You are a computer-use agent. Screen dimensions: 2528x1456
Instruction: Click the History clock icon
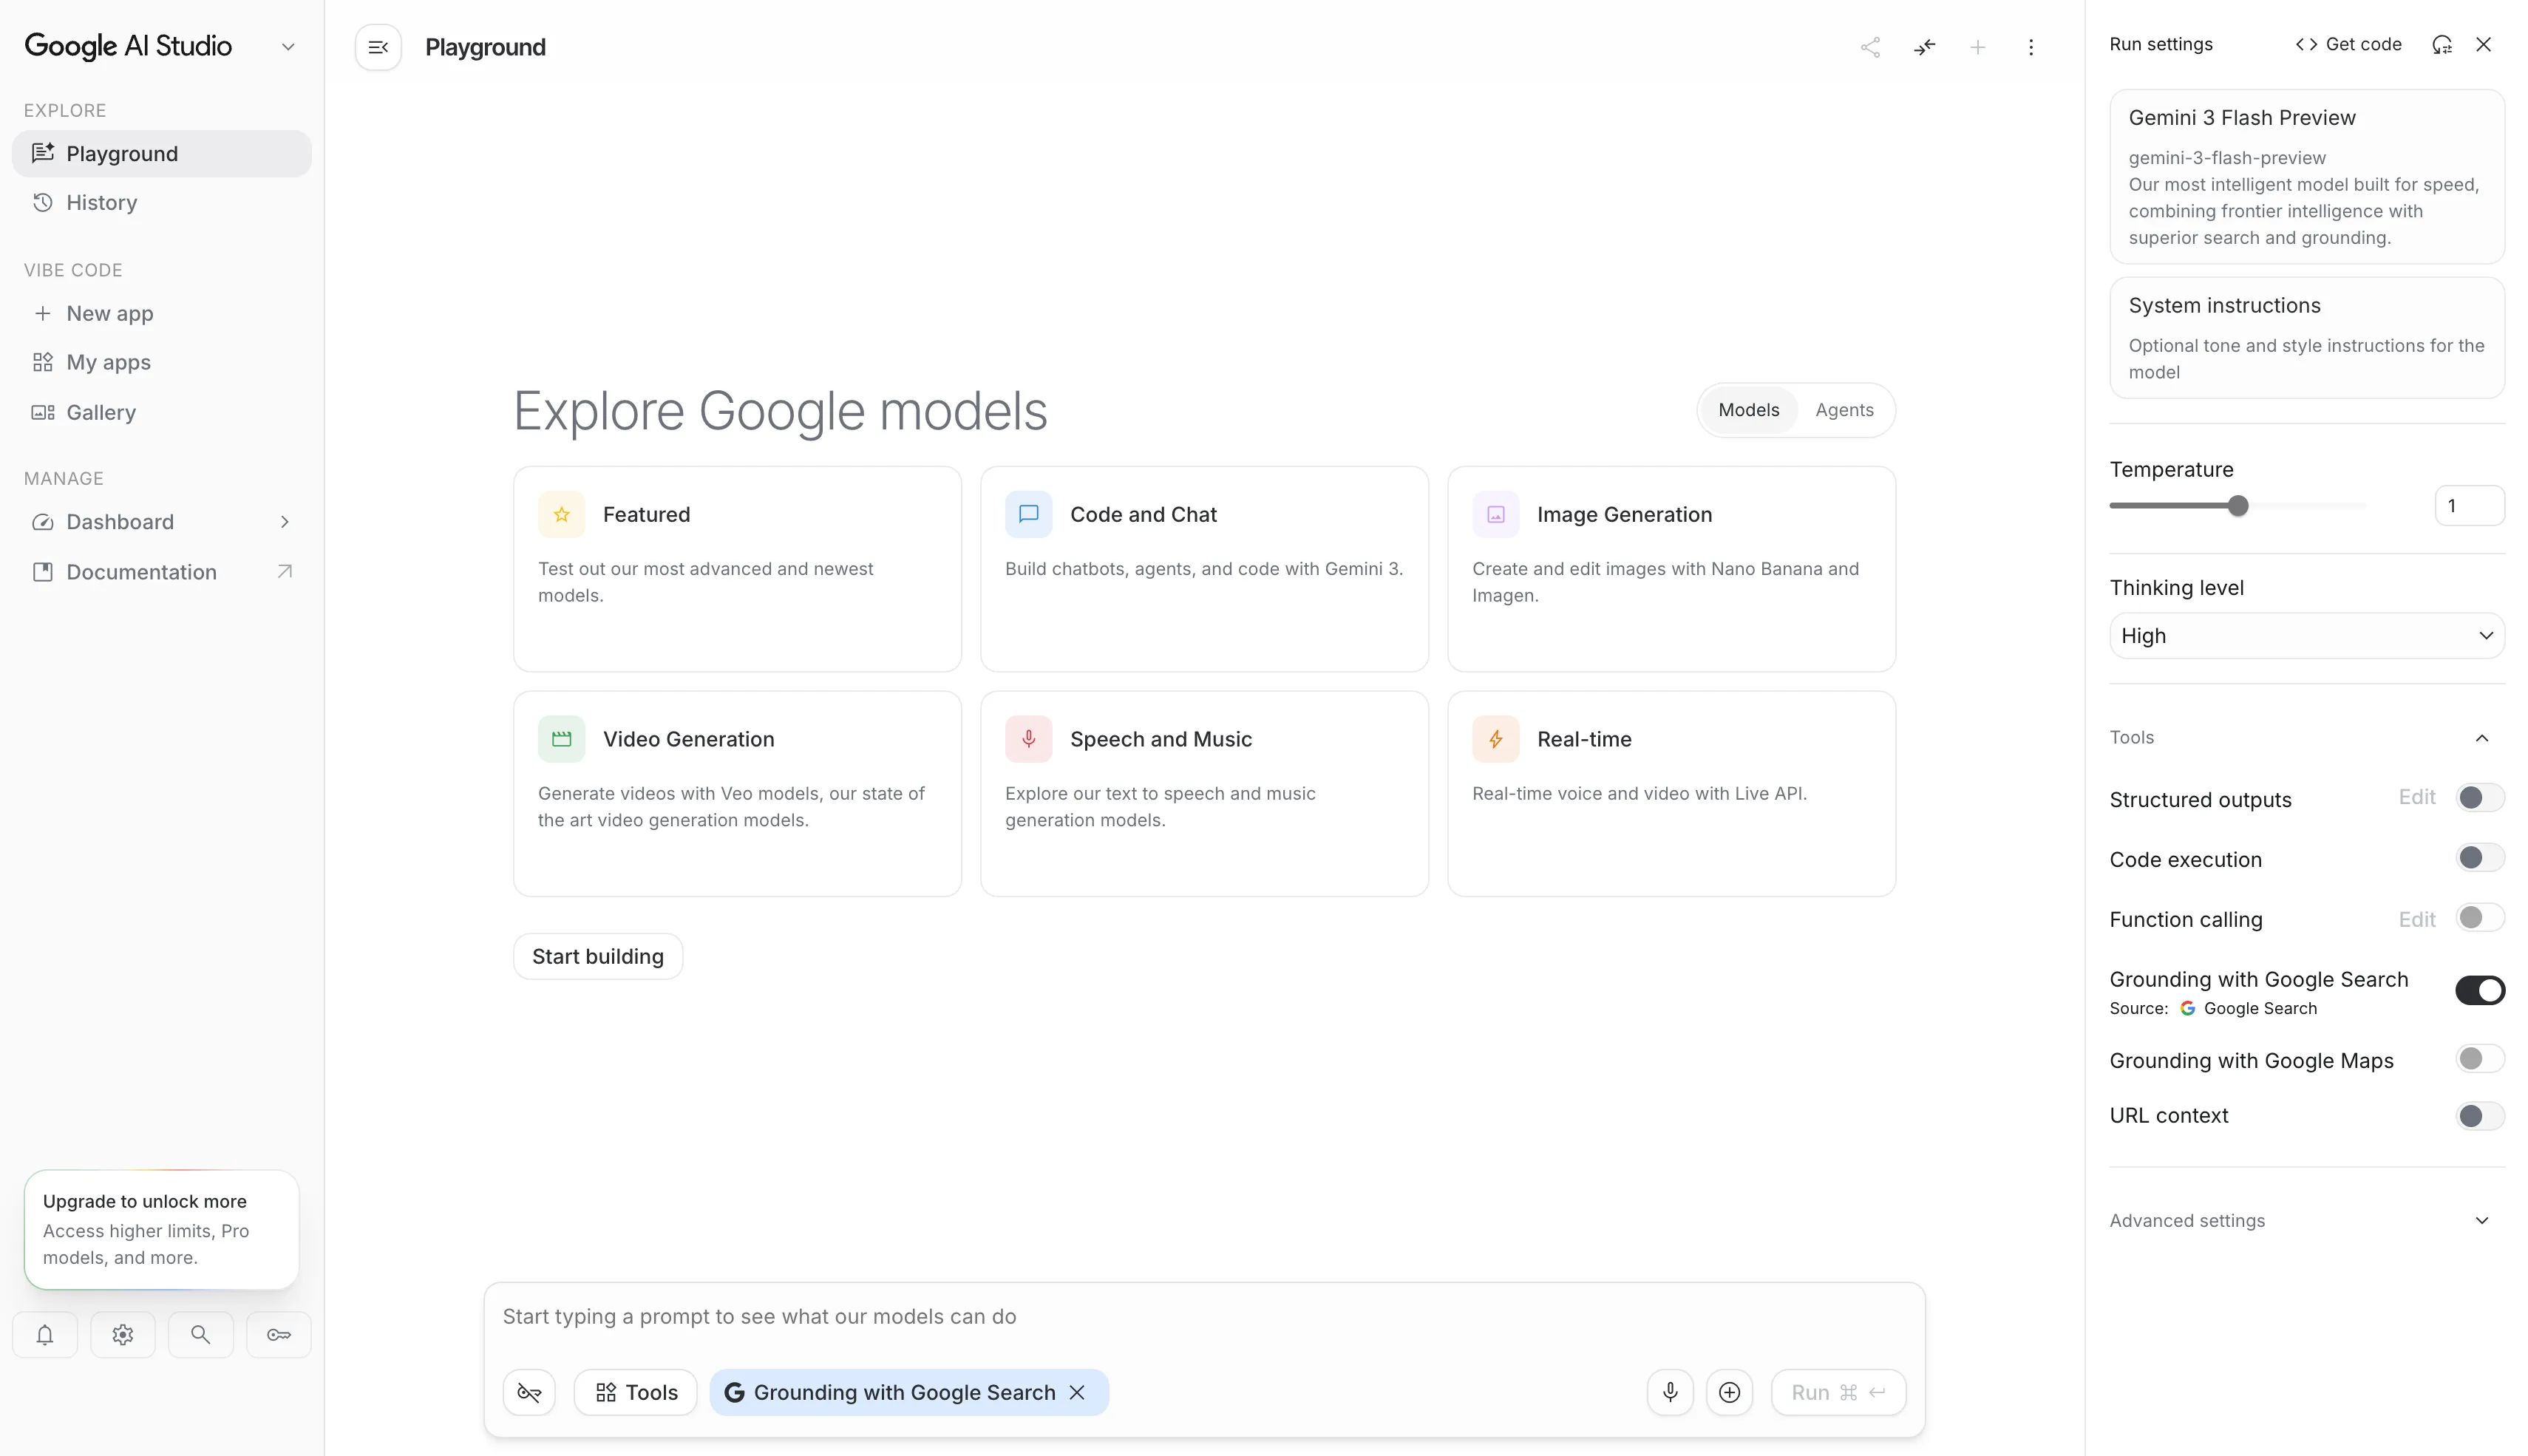click(x=42, y=202)
